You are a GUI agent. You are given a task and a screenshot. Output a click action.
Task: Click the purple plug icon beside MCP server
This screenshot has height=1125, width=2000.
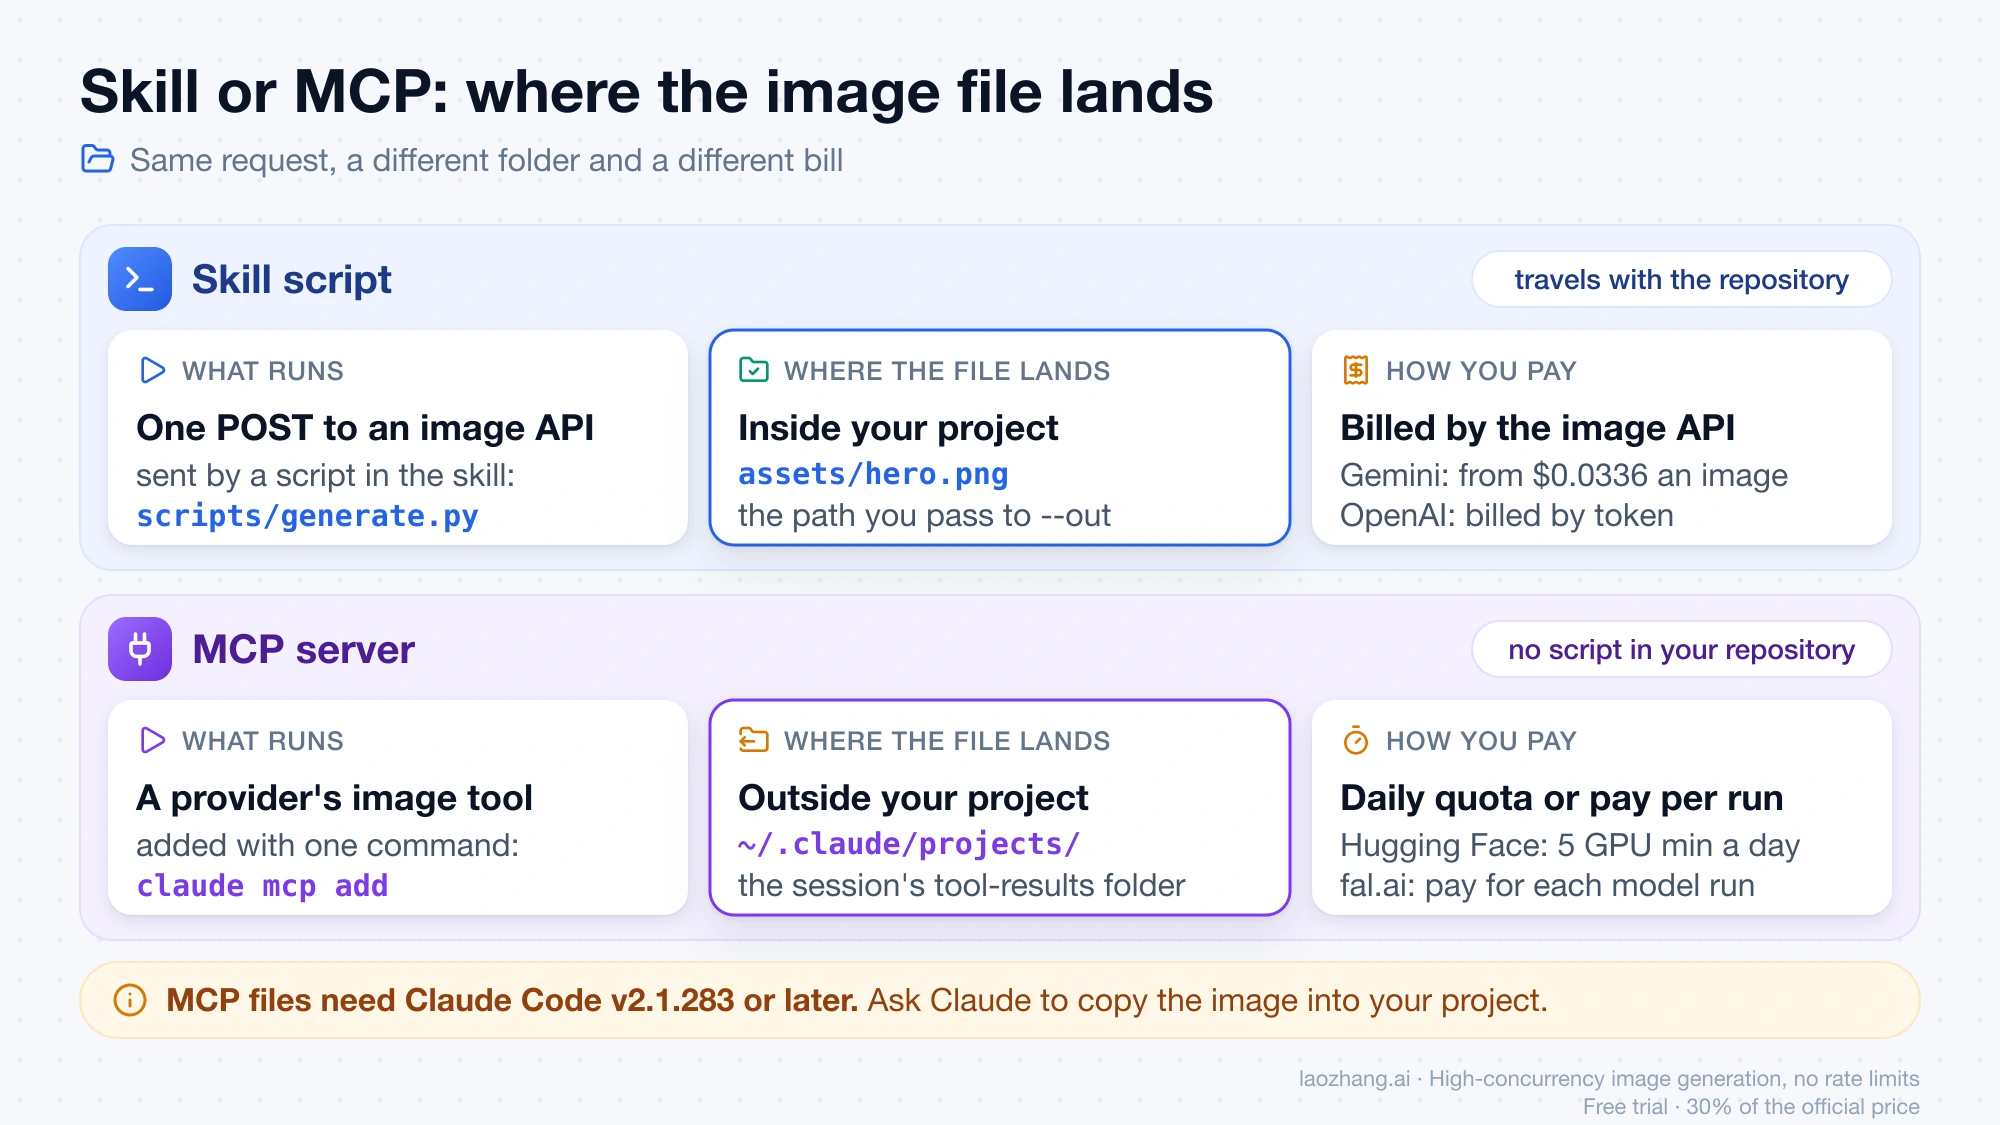(140, 649)
